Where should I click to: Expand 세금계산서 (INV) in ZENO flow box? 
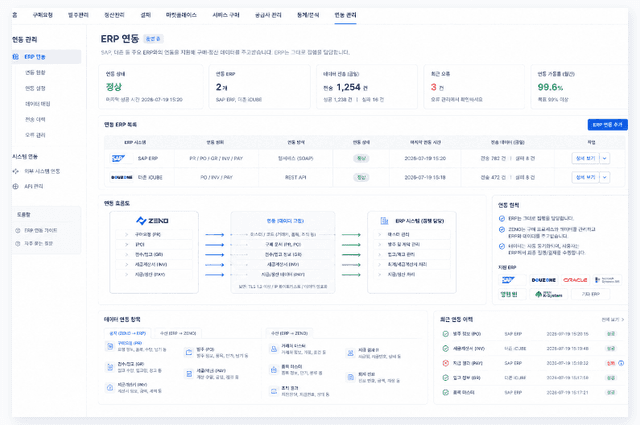[x=127, y=265]
